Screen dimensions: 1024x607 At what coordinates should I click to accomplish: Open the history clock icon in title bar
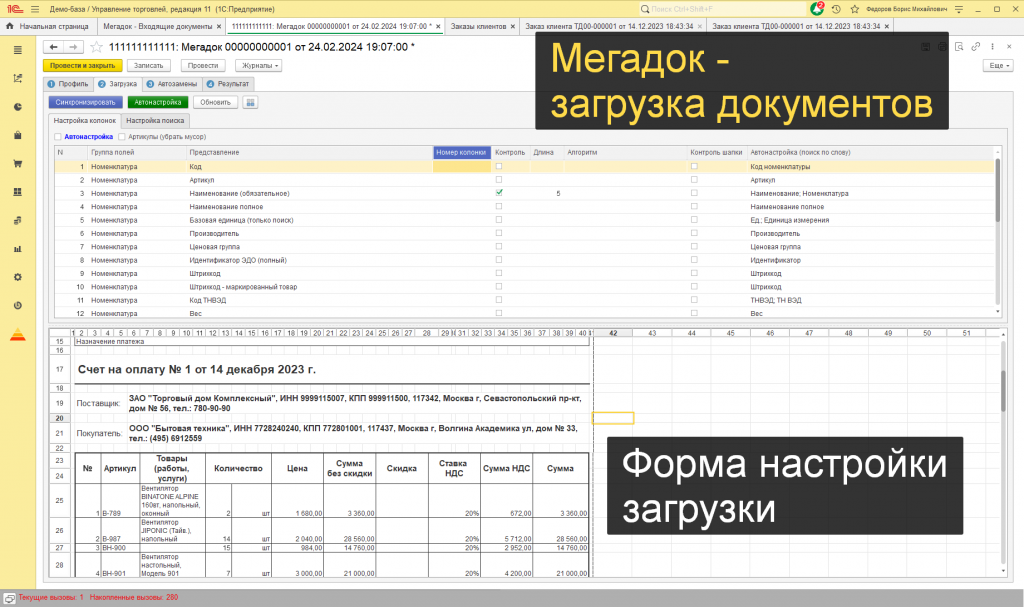point(836,9)
